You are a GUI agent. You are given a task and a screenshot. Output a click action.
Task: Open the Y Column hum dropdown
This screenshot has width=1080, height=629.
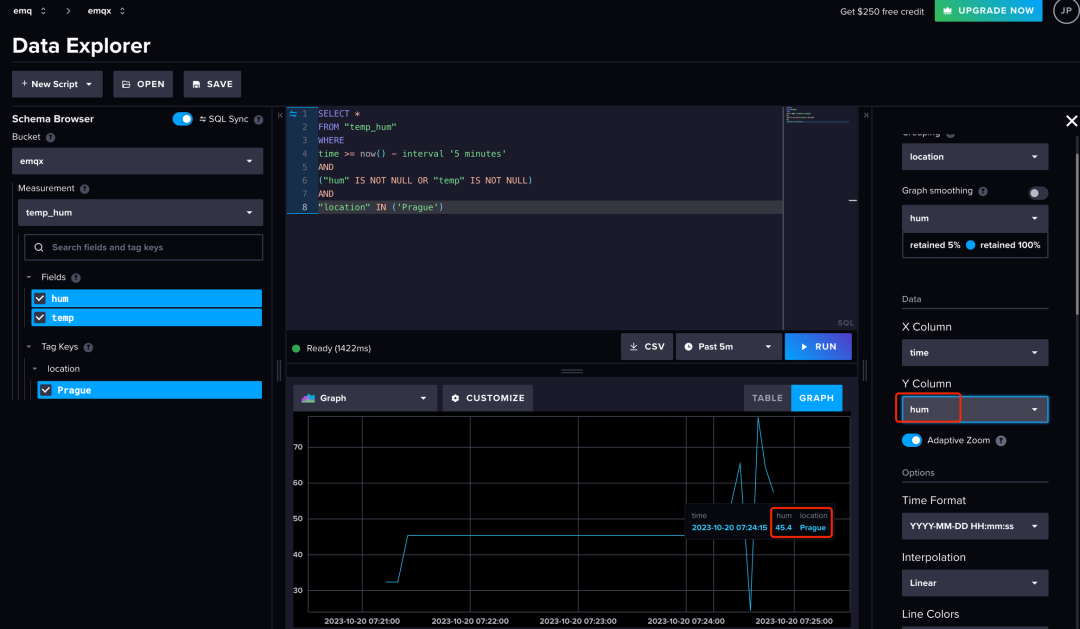click(974, 409)
